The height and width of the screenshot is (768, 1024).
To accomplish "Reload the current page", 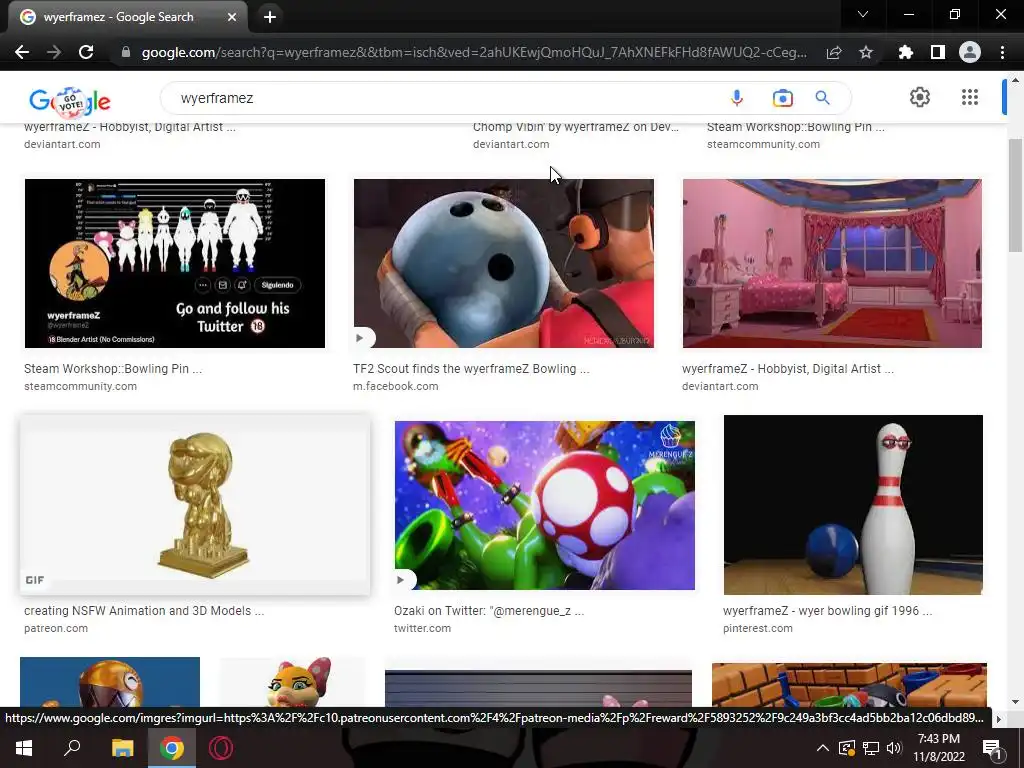I will (86, 52).
